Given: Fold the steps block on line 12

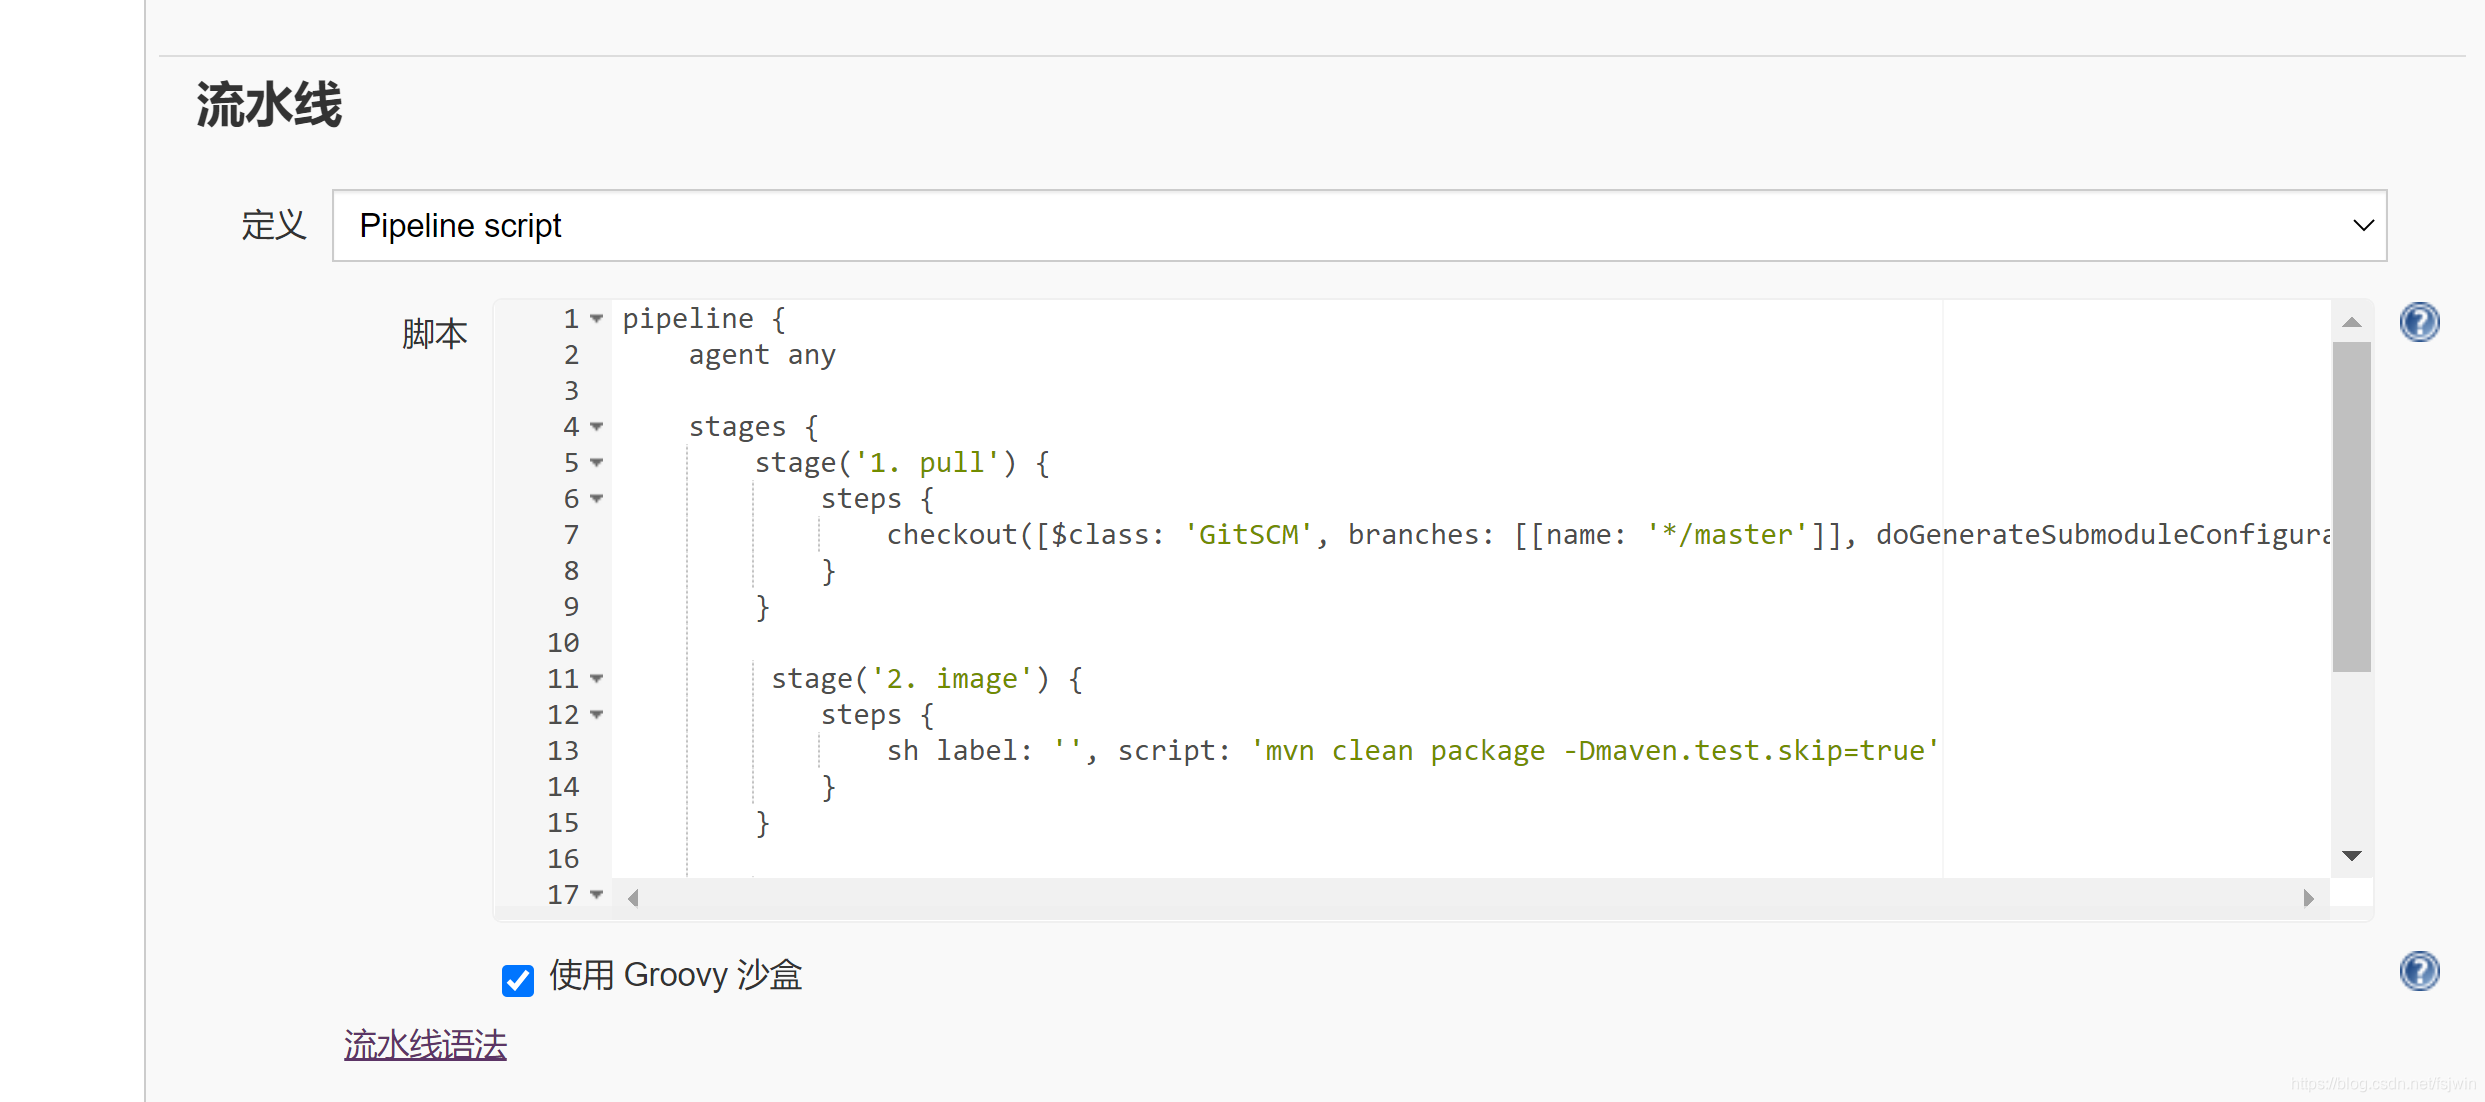Looking at the screenshot, I should [597, 715].
